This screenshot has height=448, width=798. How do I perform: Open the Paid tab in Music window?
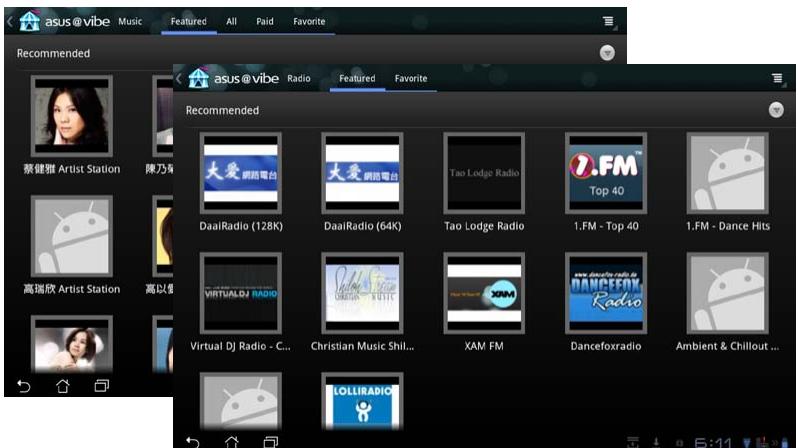(265, 21)
